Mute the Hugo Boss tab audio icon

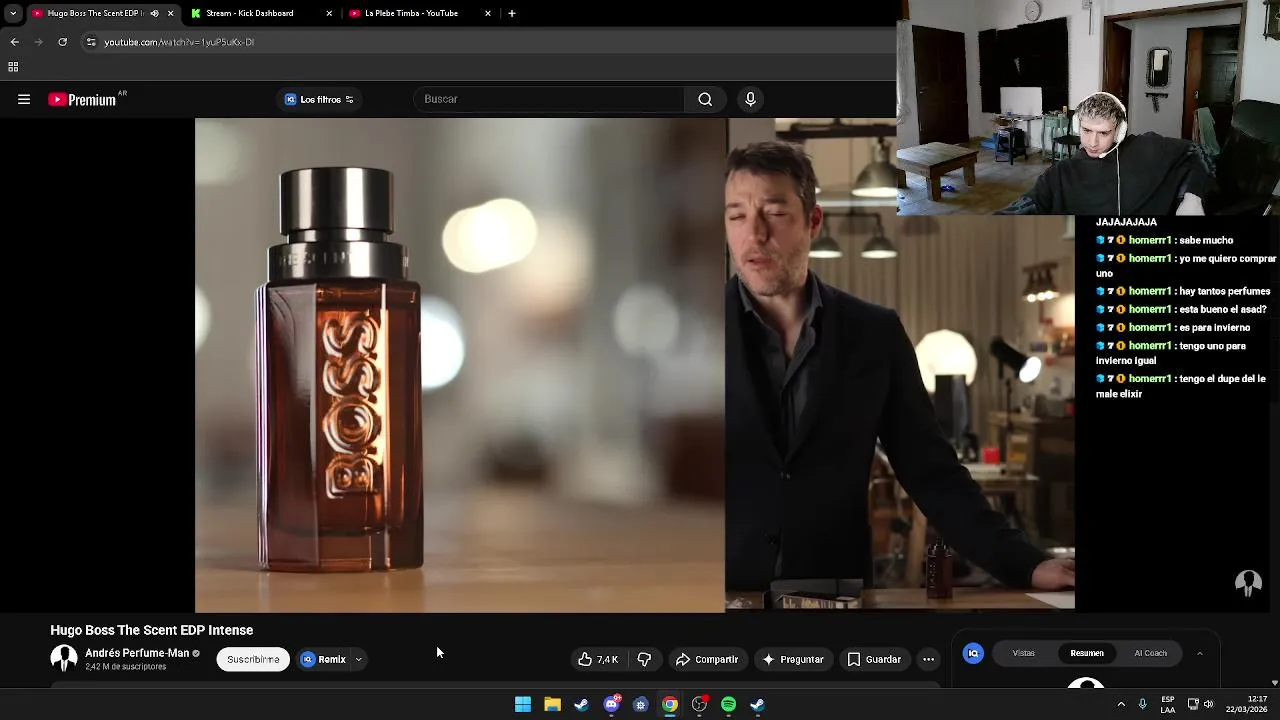154,13
